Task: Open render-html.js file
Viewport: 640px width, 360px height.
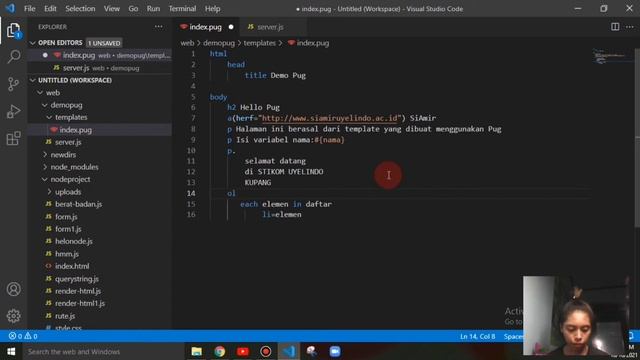Action: (x=100, y=291)
